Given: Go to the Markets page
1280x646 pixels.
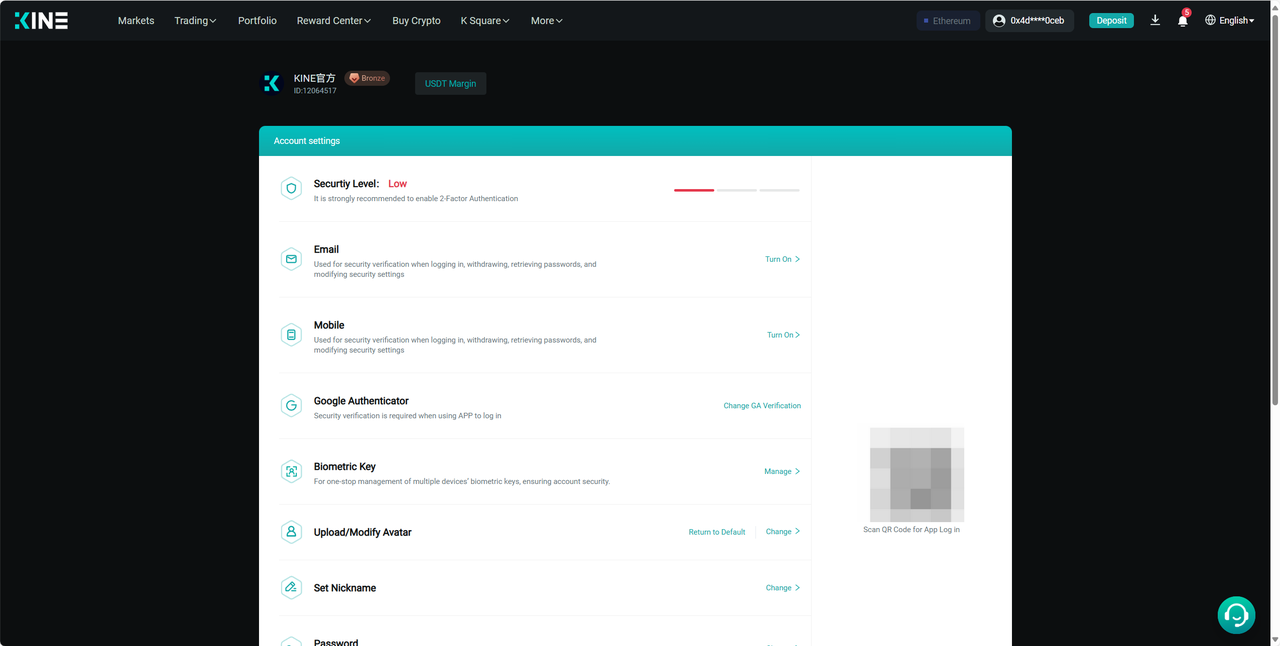Looking at the screenshot, I should 136,21.
